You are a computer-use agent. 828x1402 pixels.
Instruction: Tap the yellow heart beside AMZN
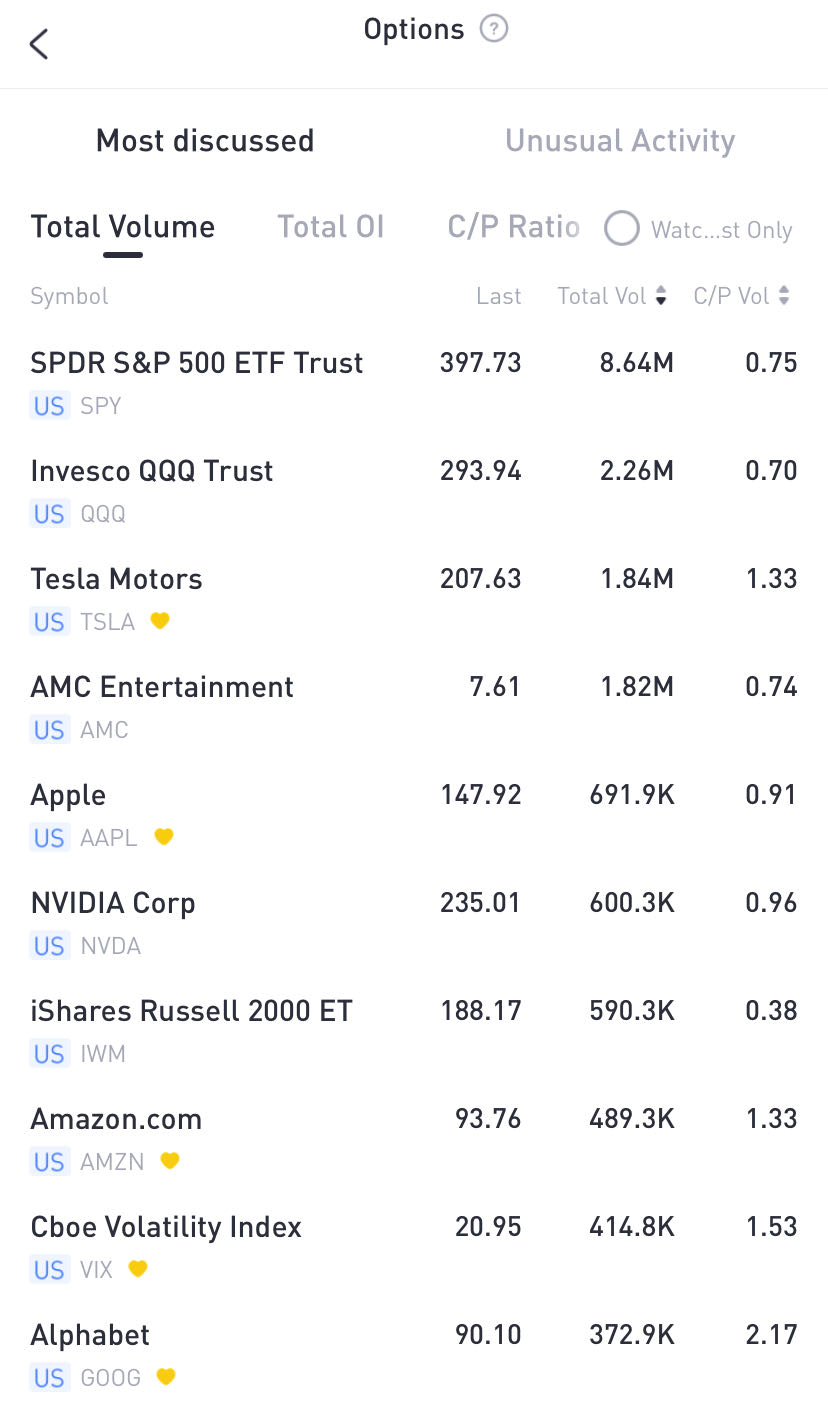pyautogui.click(x=170, y=1161)
